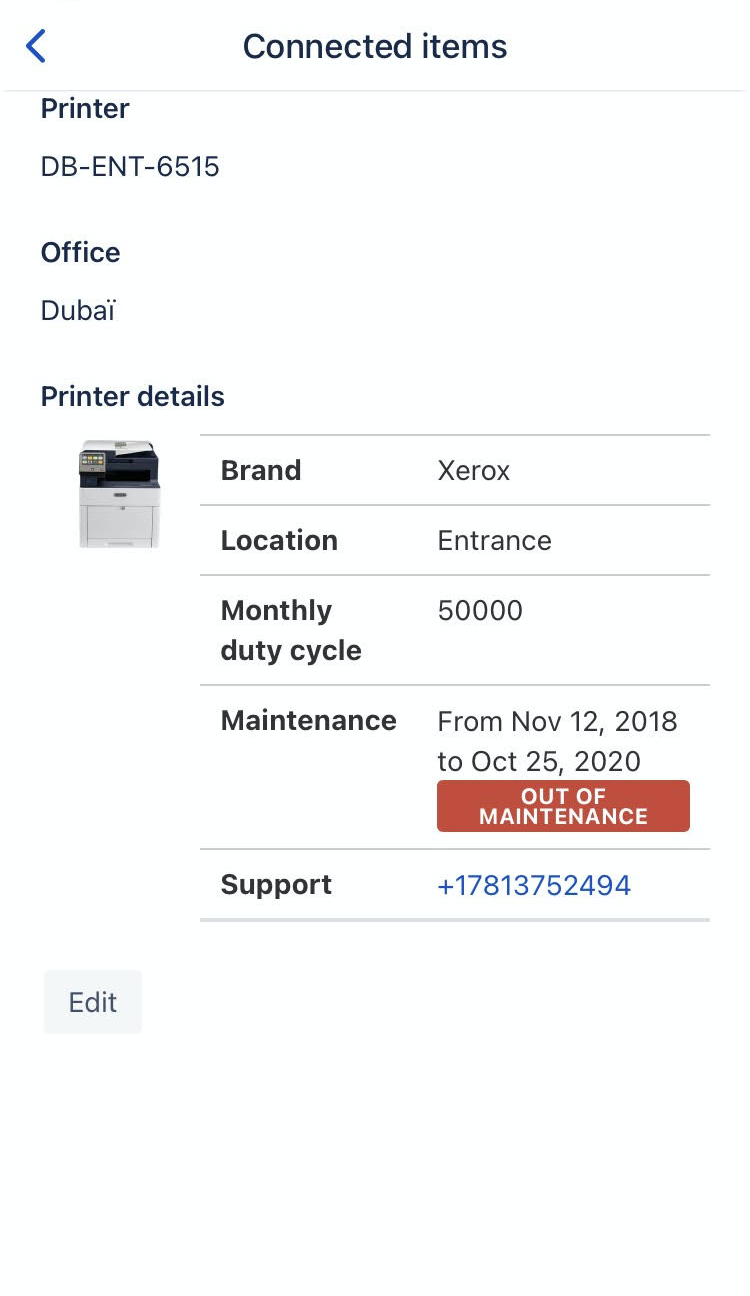Tap the Printer field label
Image resolution: width=750 pixels, height=1296 pixels.
pos(85,108)
